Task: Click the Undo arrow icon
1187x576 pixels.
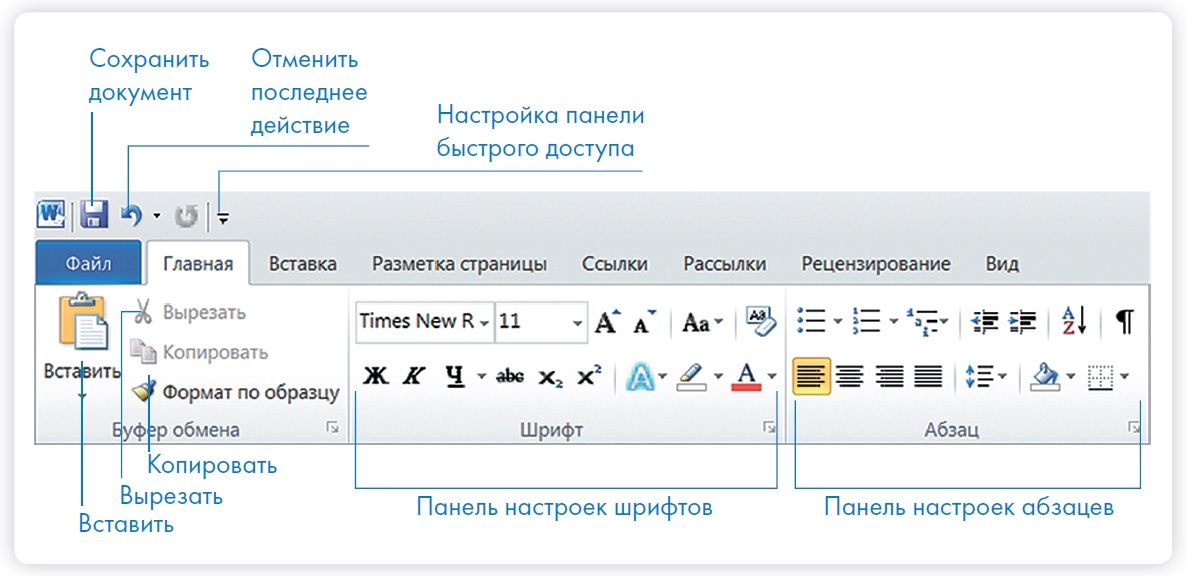Action: pos(131,214)
